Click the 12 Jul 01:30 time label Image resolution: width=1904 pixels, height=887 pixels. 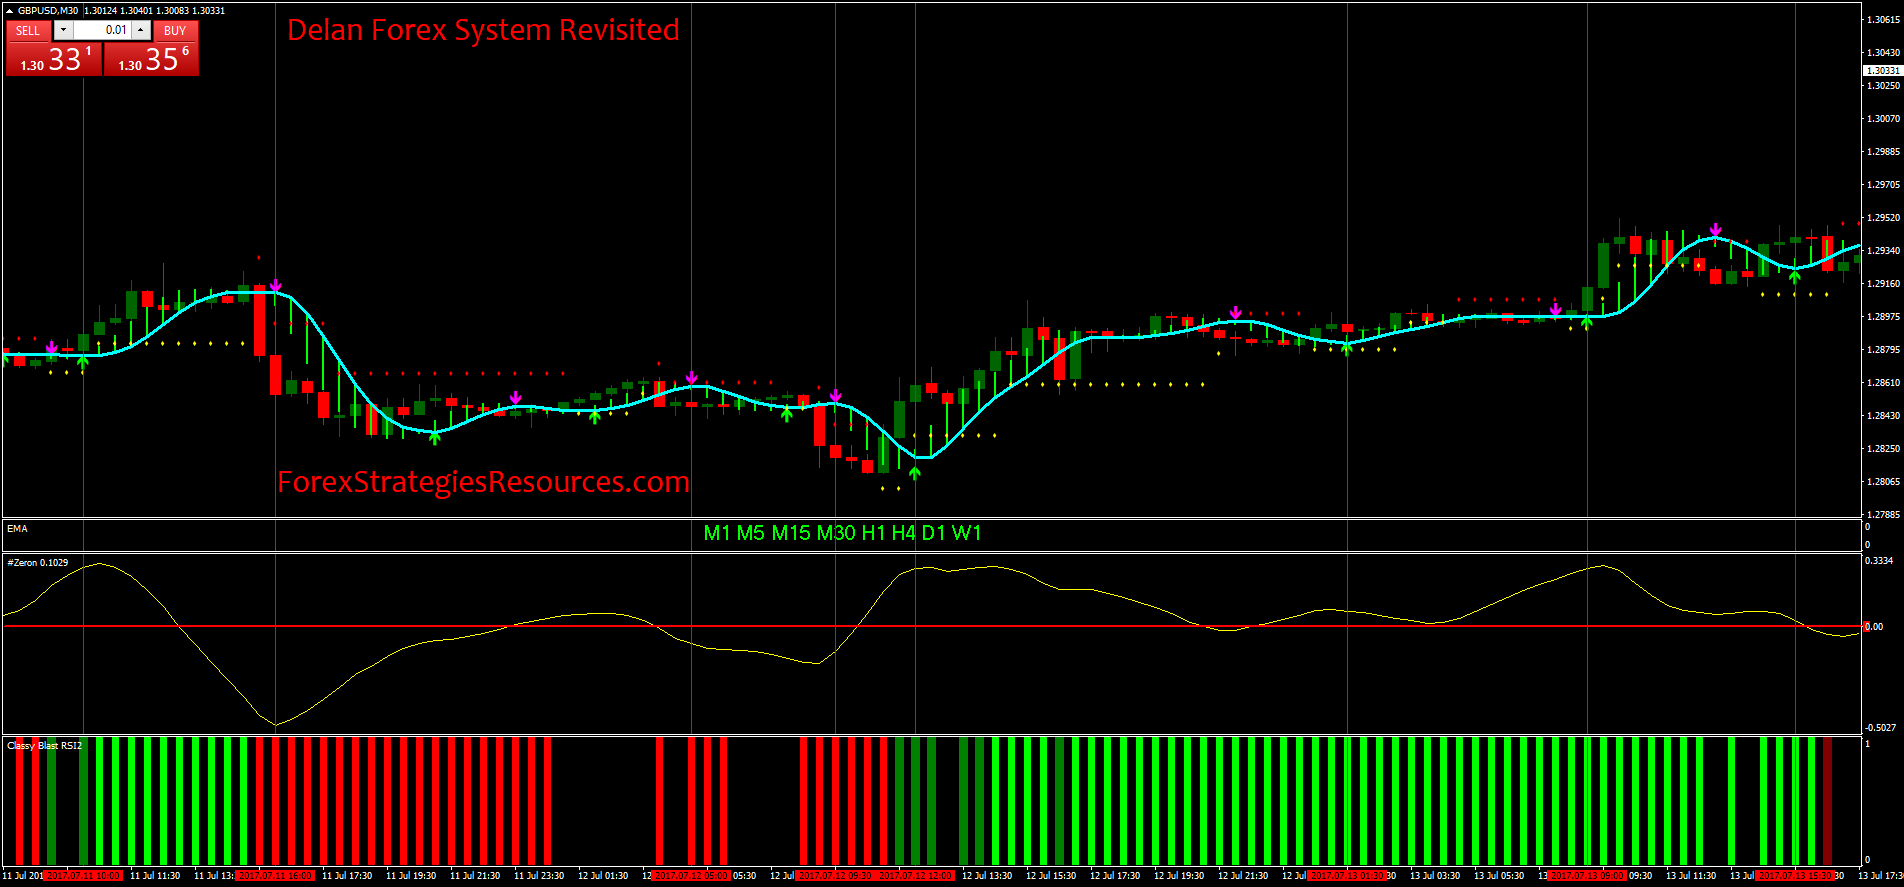(x=603, y=875)
